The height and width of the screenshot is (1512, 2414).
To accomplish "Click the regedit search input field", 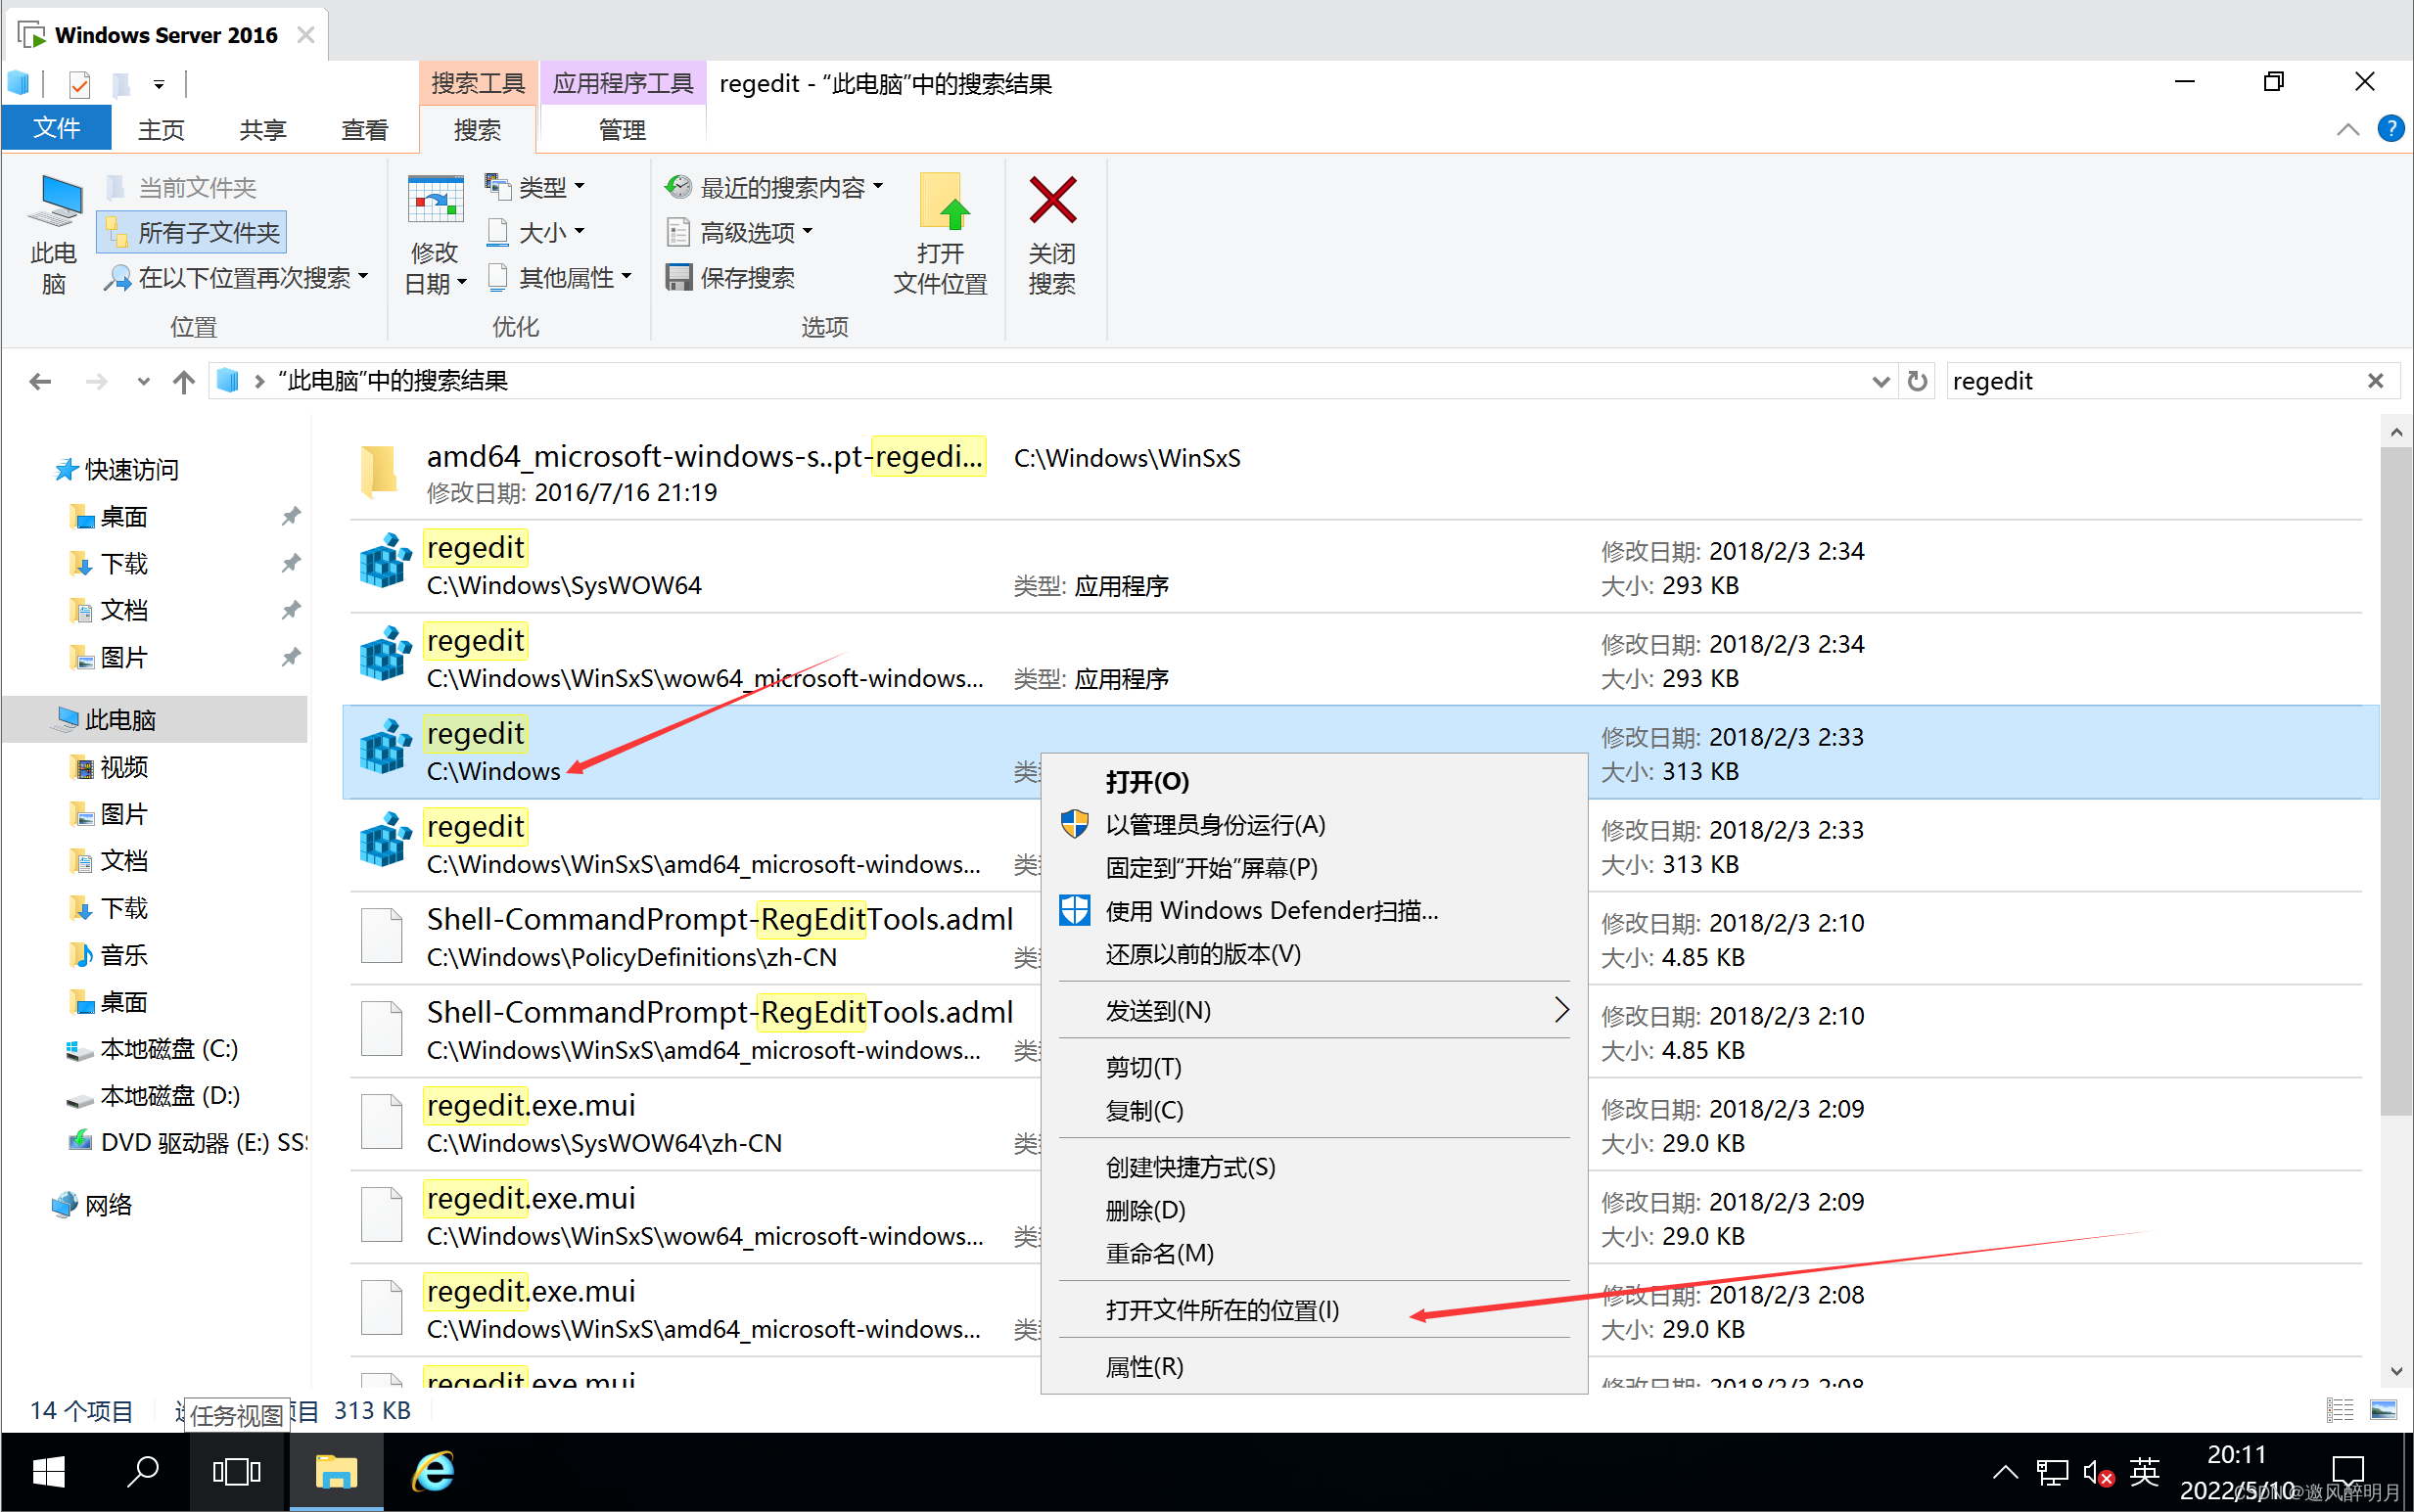I will pyautogui.click(x=2150, y=381).
